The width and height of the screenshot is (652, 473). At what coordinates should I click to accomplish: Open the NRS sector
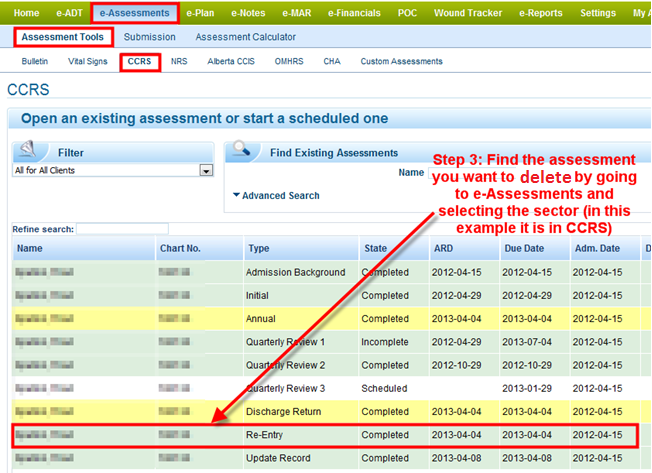(x=179, y=61)
